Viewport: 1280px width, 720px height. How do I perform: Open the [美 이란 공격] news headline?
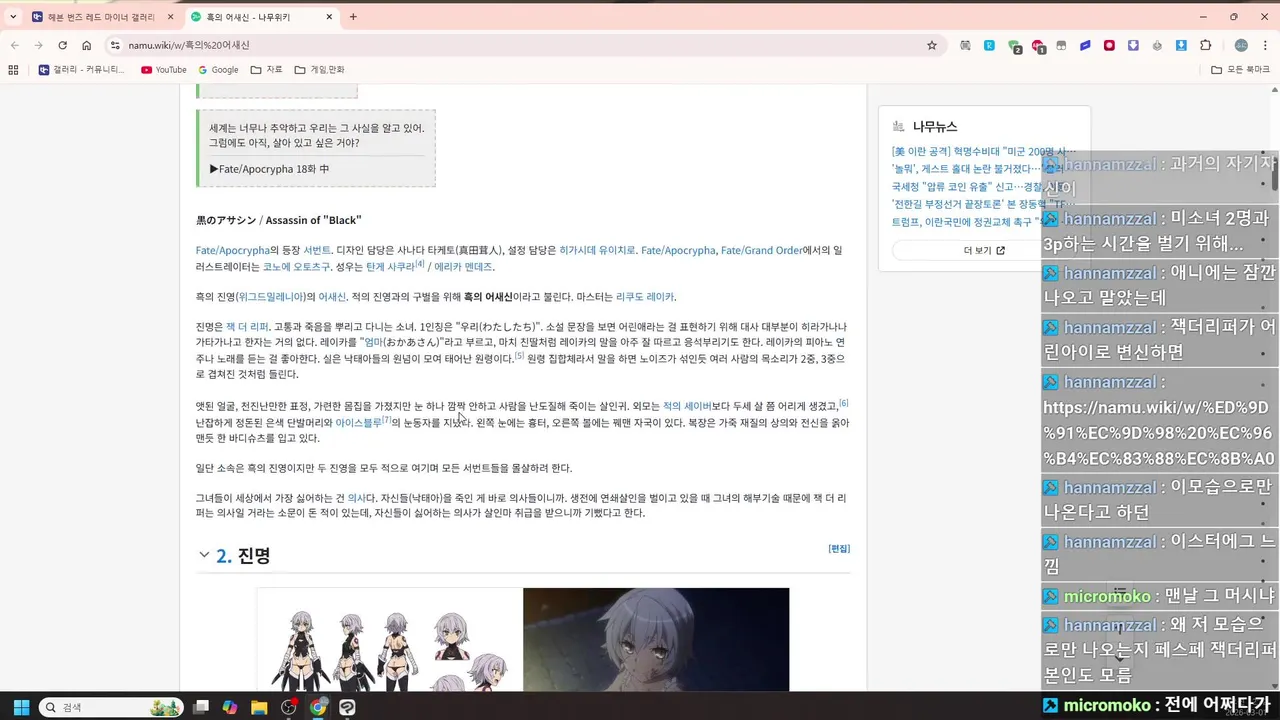pyautogui.click(x=984, y=151)
